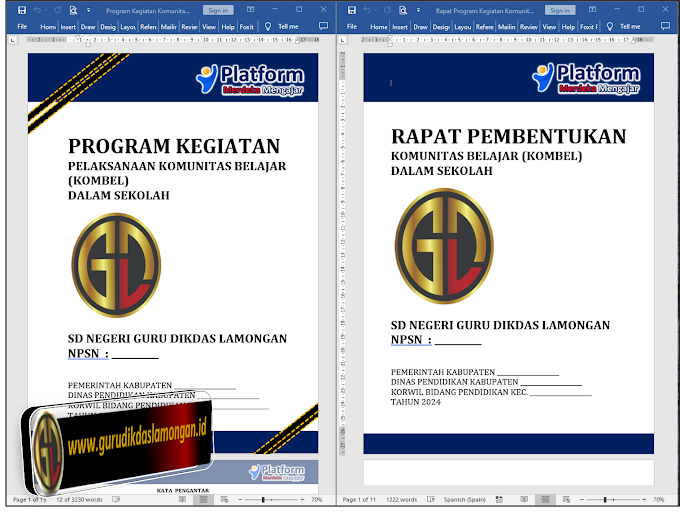The width and height of the screenshot is (680, 521).
Task: Switch to the Insert tab in right window
Action: point(400,27)
